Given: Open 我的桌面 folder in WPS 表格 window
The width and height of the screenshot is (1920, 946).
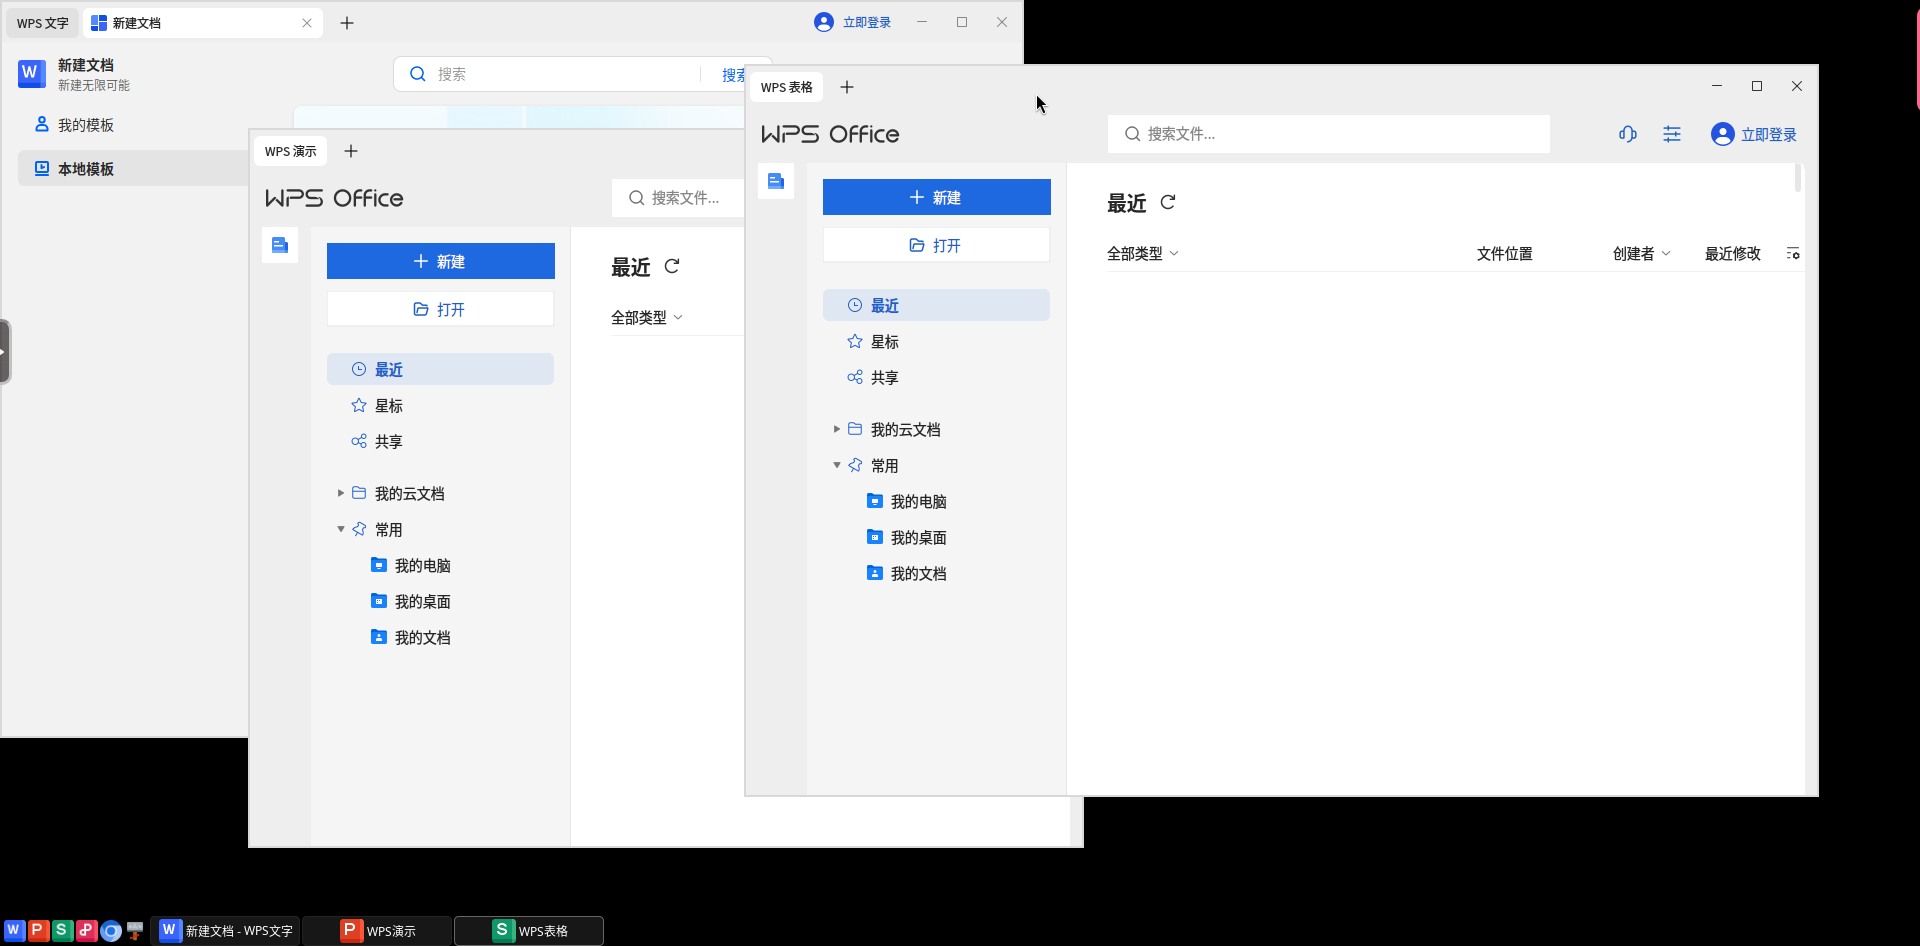Looking at the screenshot, I should tap(907, 537).
